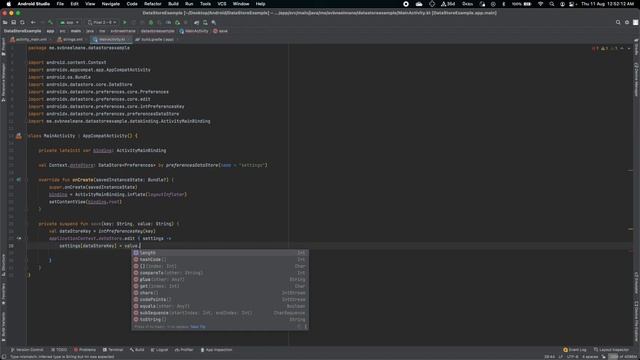This screenshot has width=640, height=360.
Task: Click 'Next Tip' link in completion popup
Action: [198, 327]
